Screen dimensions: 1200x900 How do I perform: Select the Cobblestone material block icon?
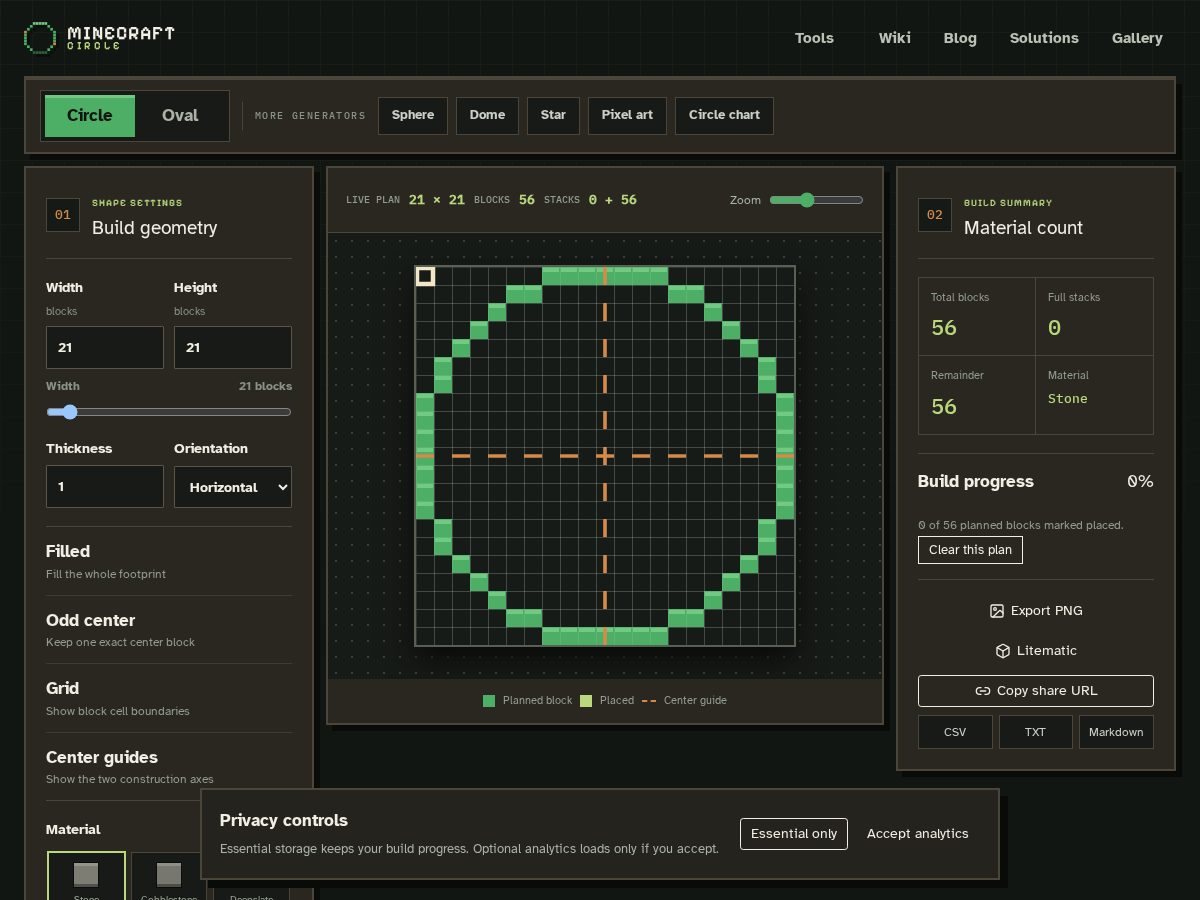coord(169,874)
